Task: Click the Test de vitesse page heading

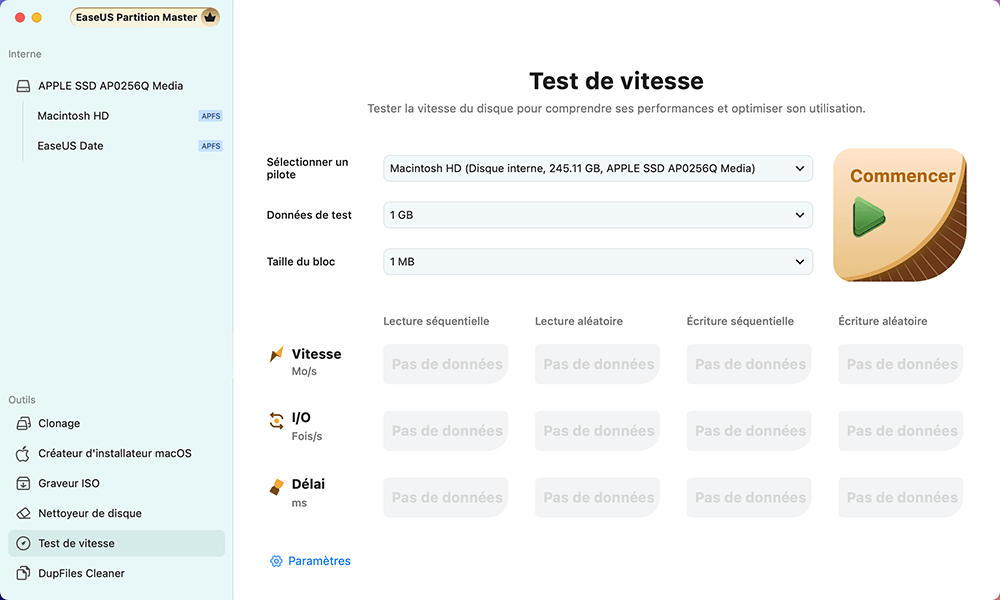Action: (x=616, y=81)
